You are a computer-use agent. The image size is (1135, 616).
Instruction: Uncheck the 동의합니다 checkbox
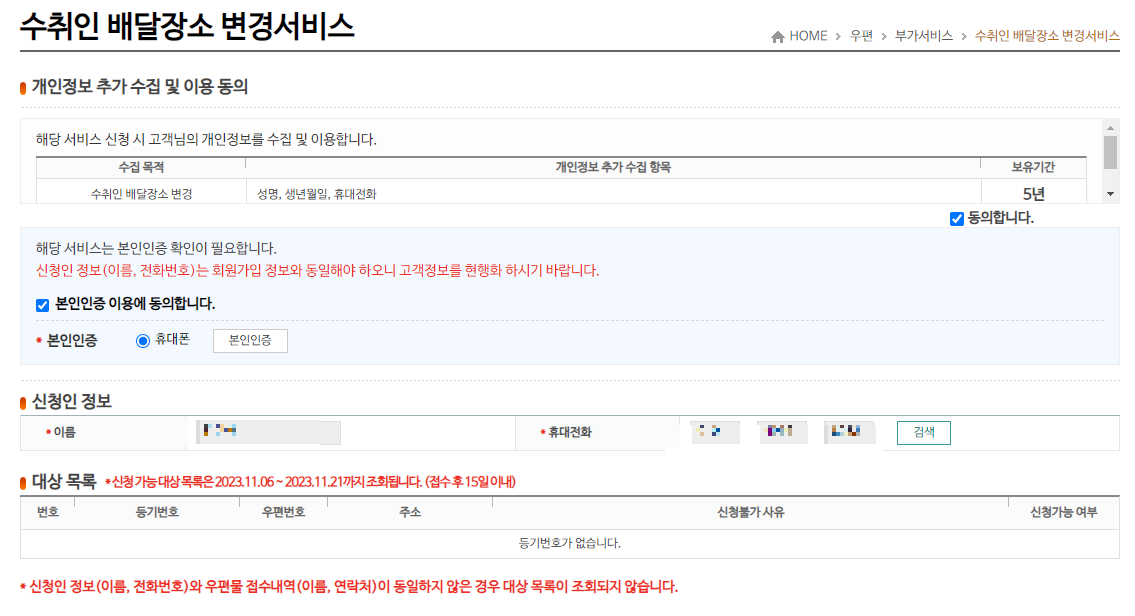pyautogui.click(x=955, y=220)
